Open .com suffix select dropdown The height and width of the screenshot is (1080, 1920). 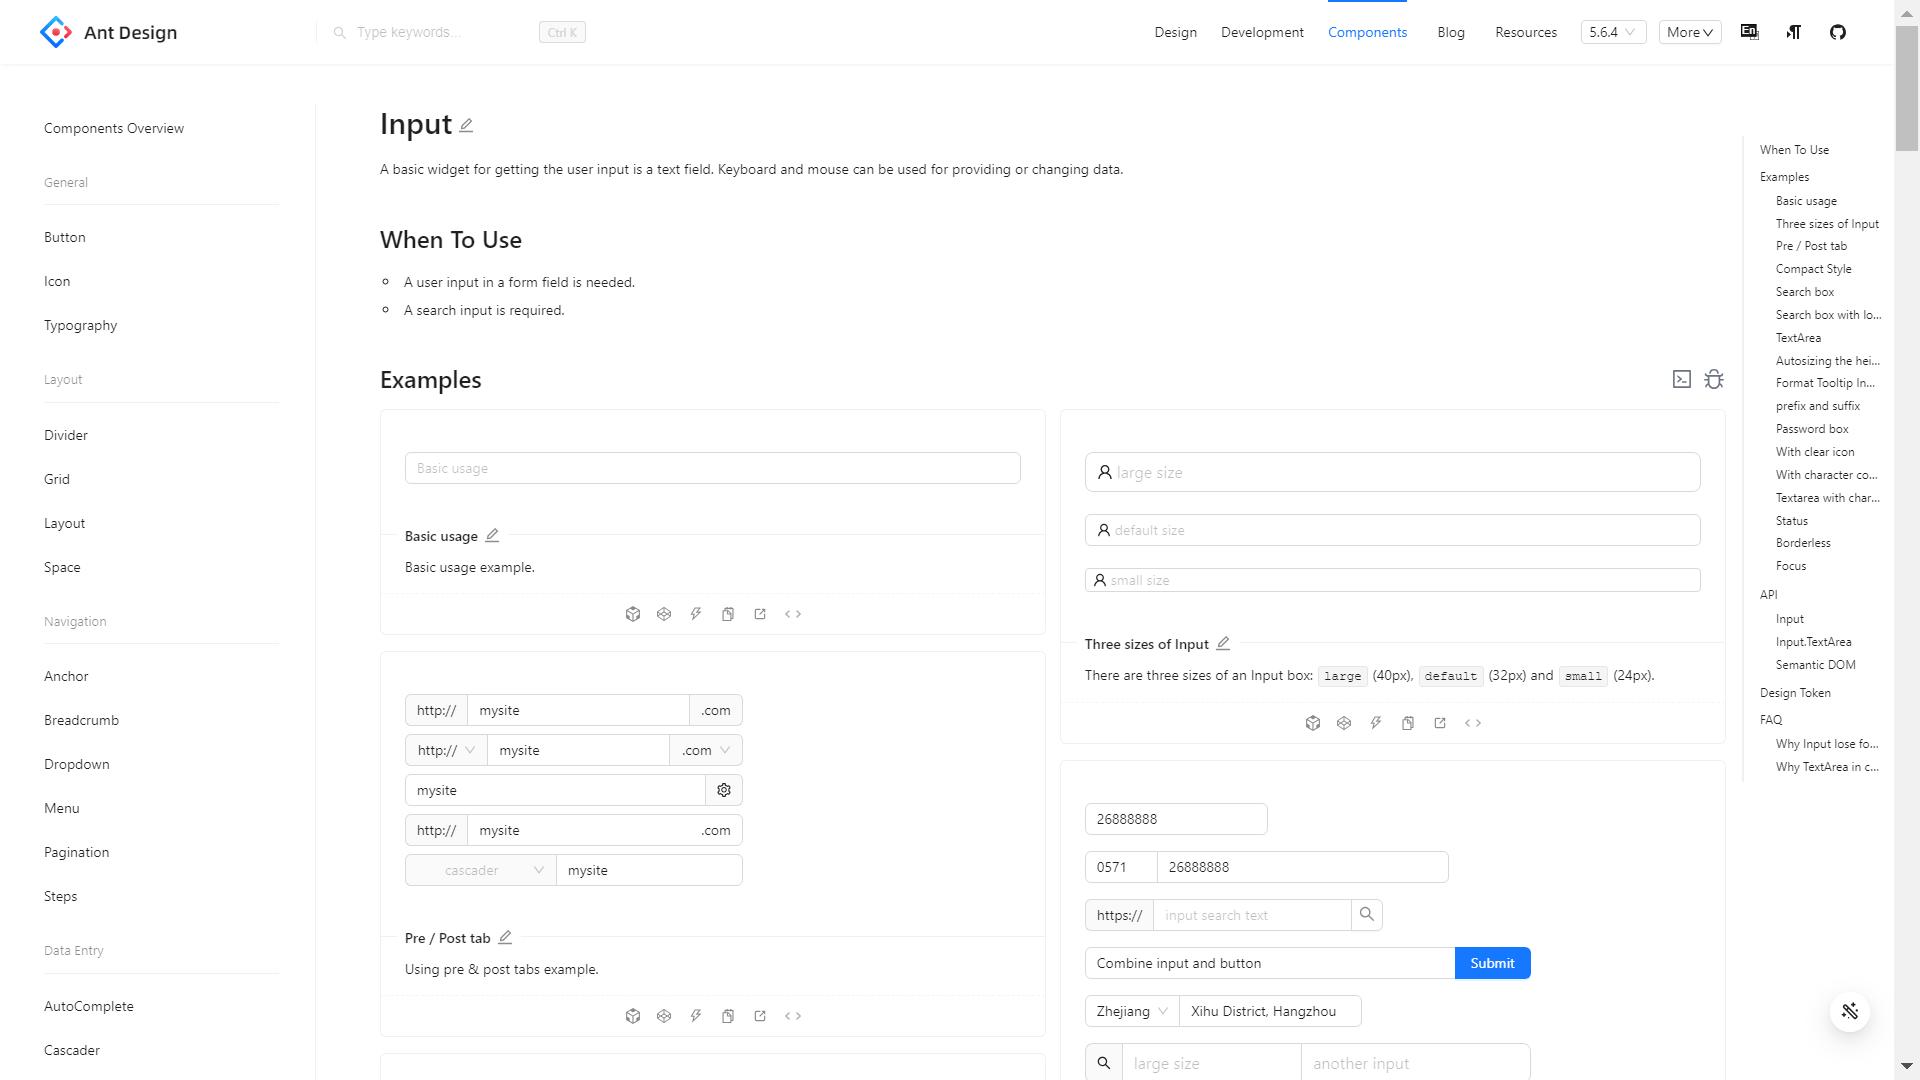click(706, 750)
